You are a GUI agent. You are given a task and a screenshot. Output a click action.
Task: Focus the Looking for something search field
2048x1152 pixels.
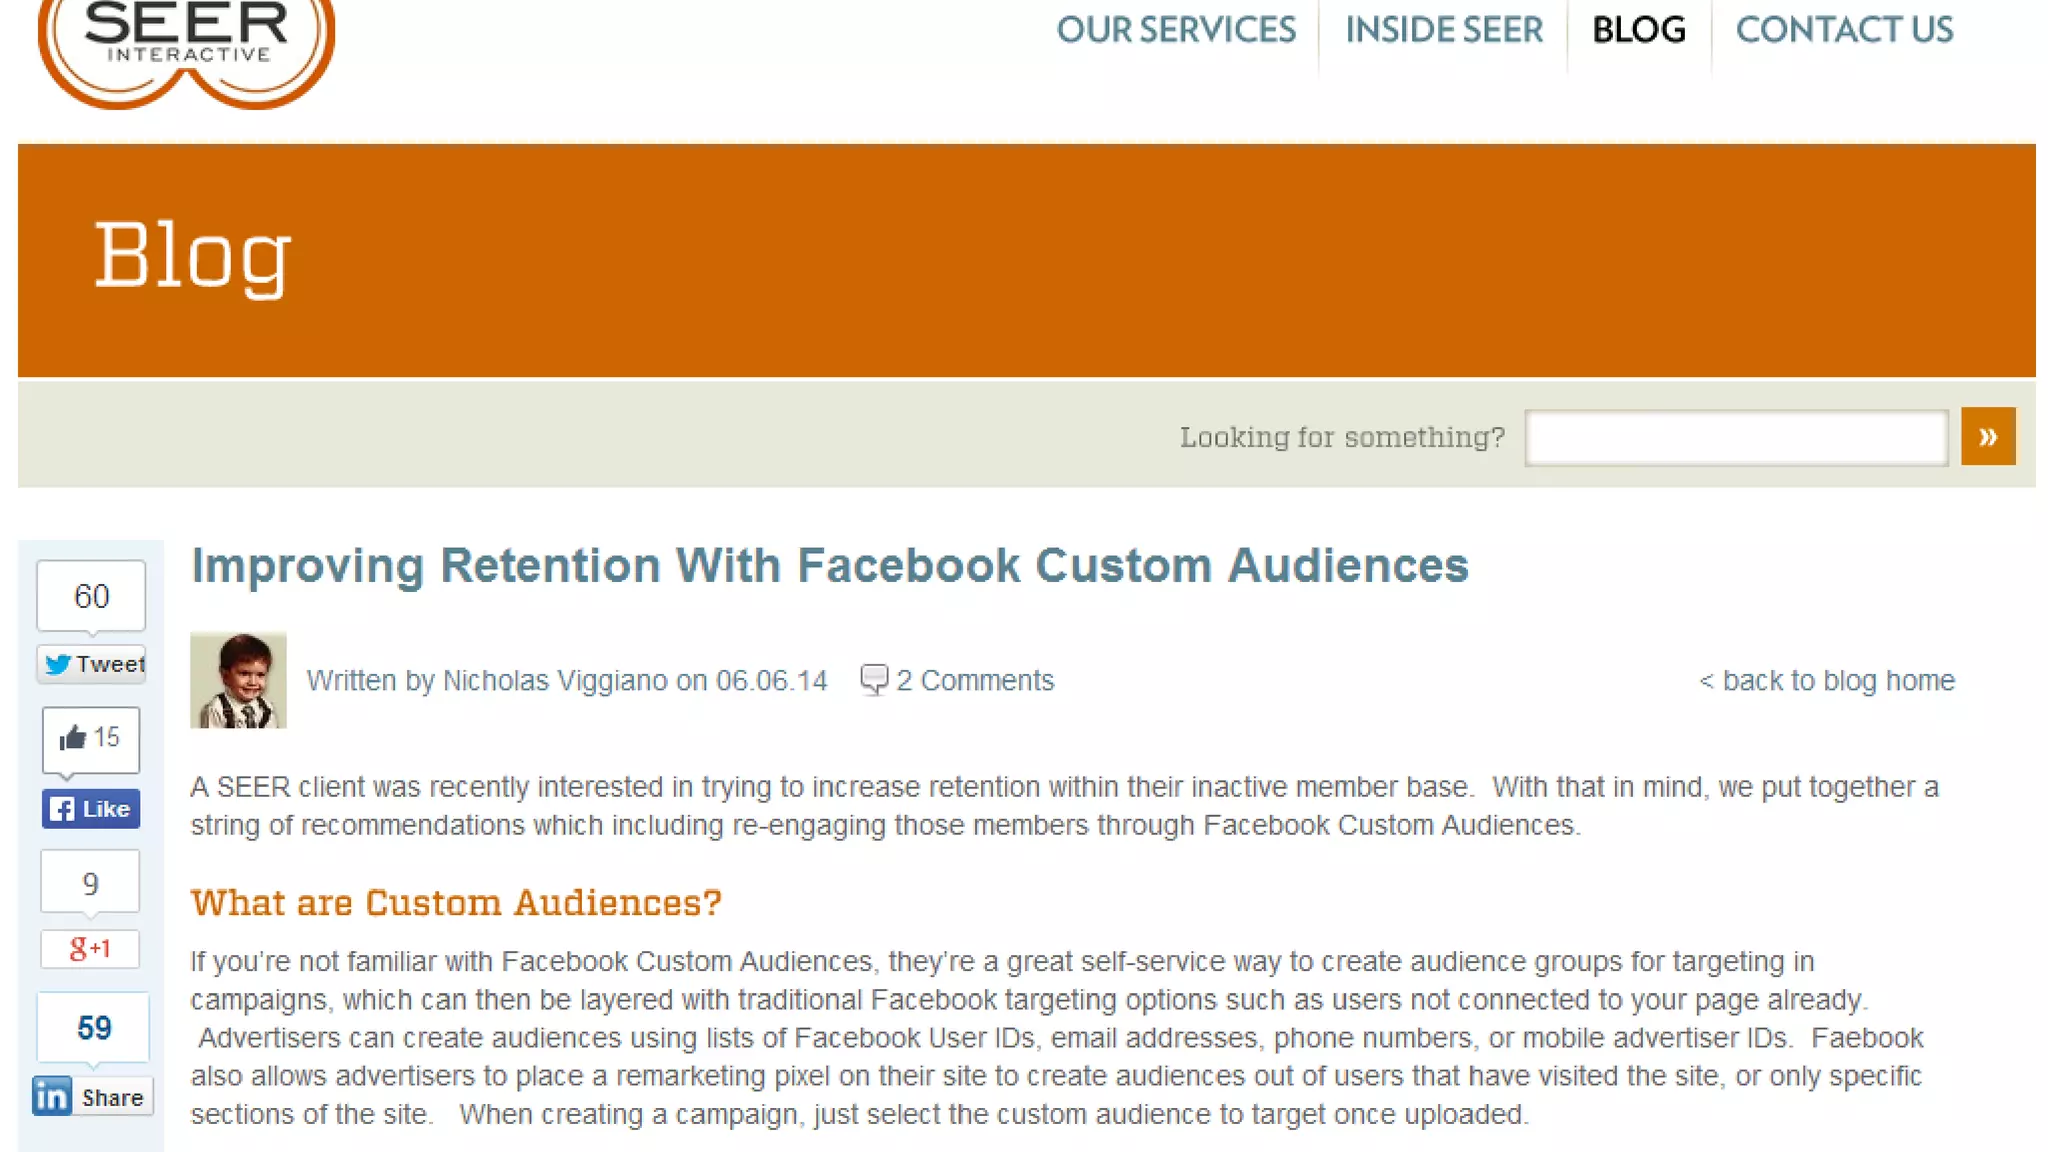coord(1736,437)
